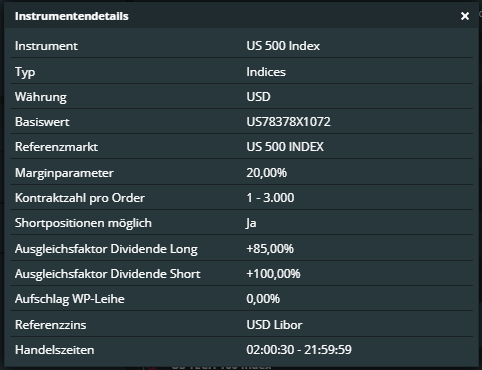The image size is (482, 370).
Task: Select the value '0,00%'
Action: [263, 299]
